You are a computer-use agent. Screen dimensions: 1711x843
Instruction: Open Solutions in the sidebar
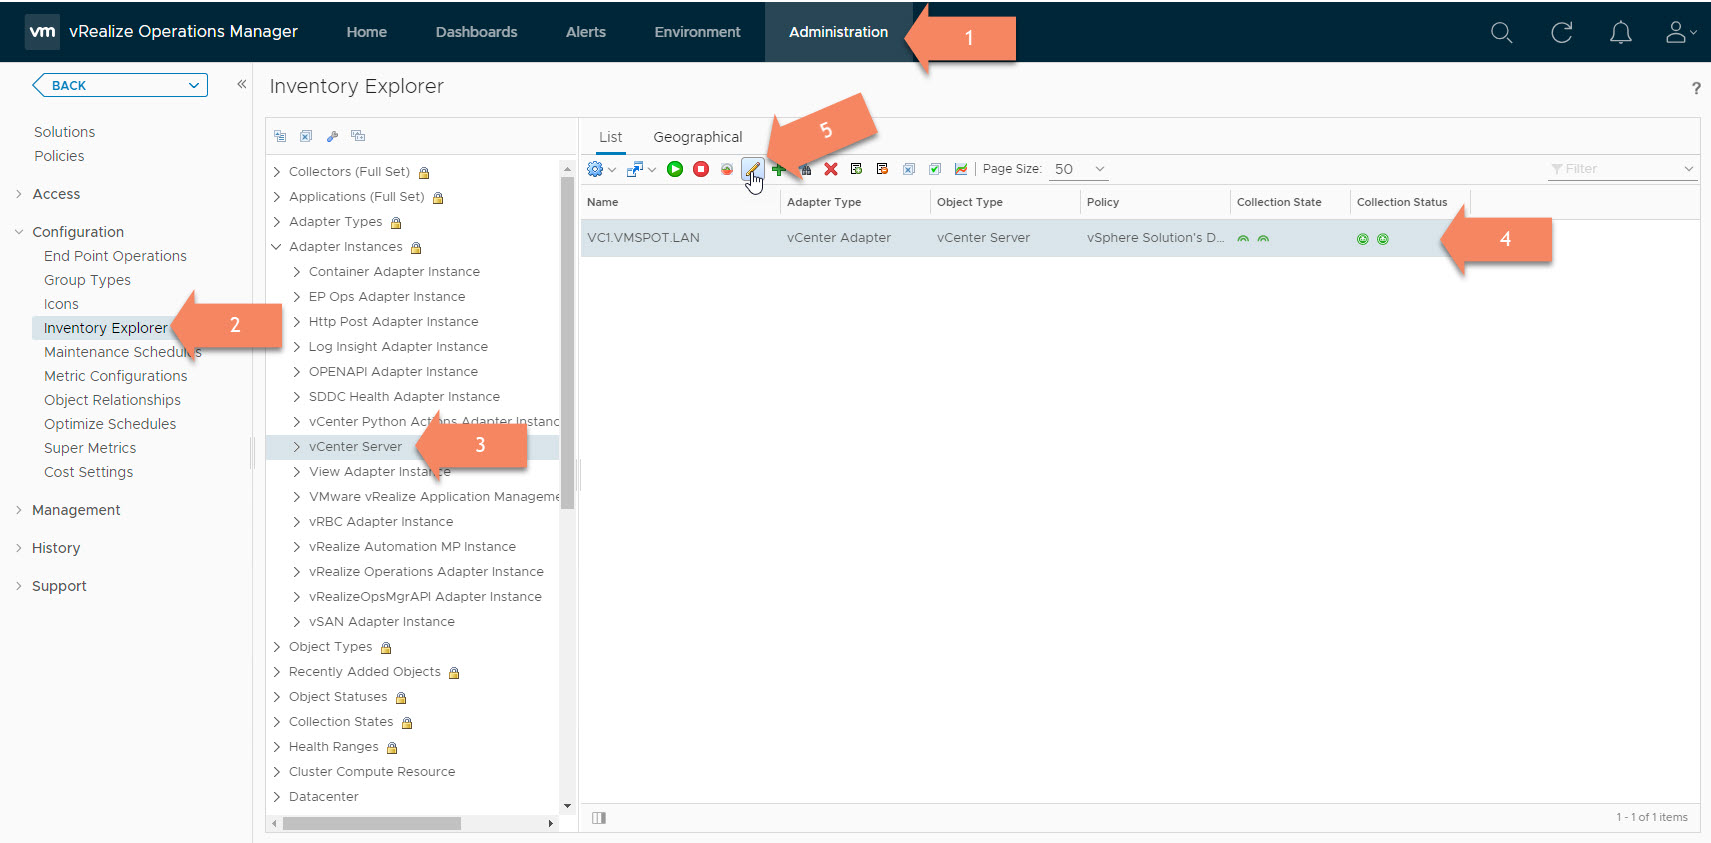(x=65, y=132)
